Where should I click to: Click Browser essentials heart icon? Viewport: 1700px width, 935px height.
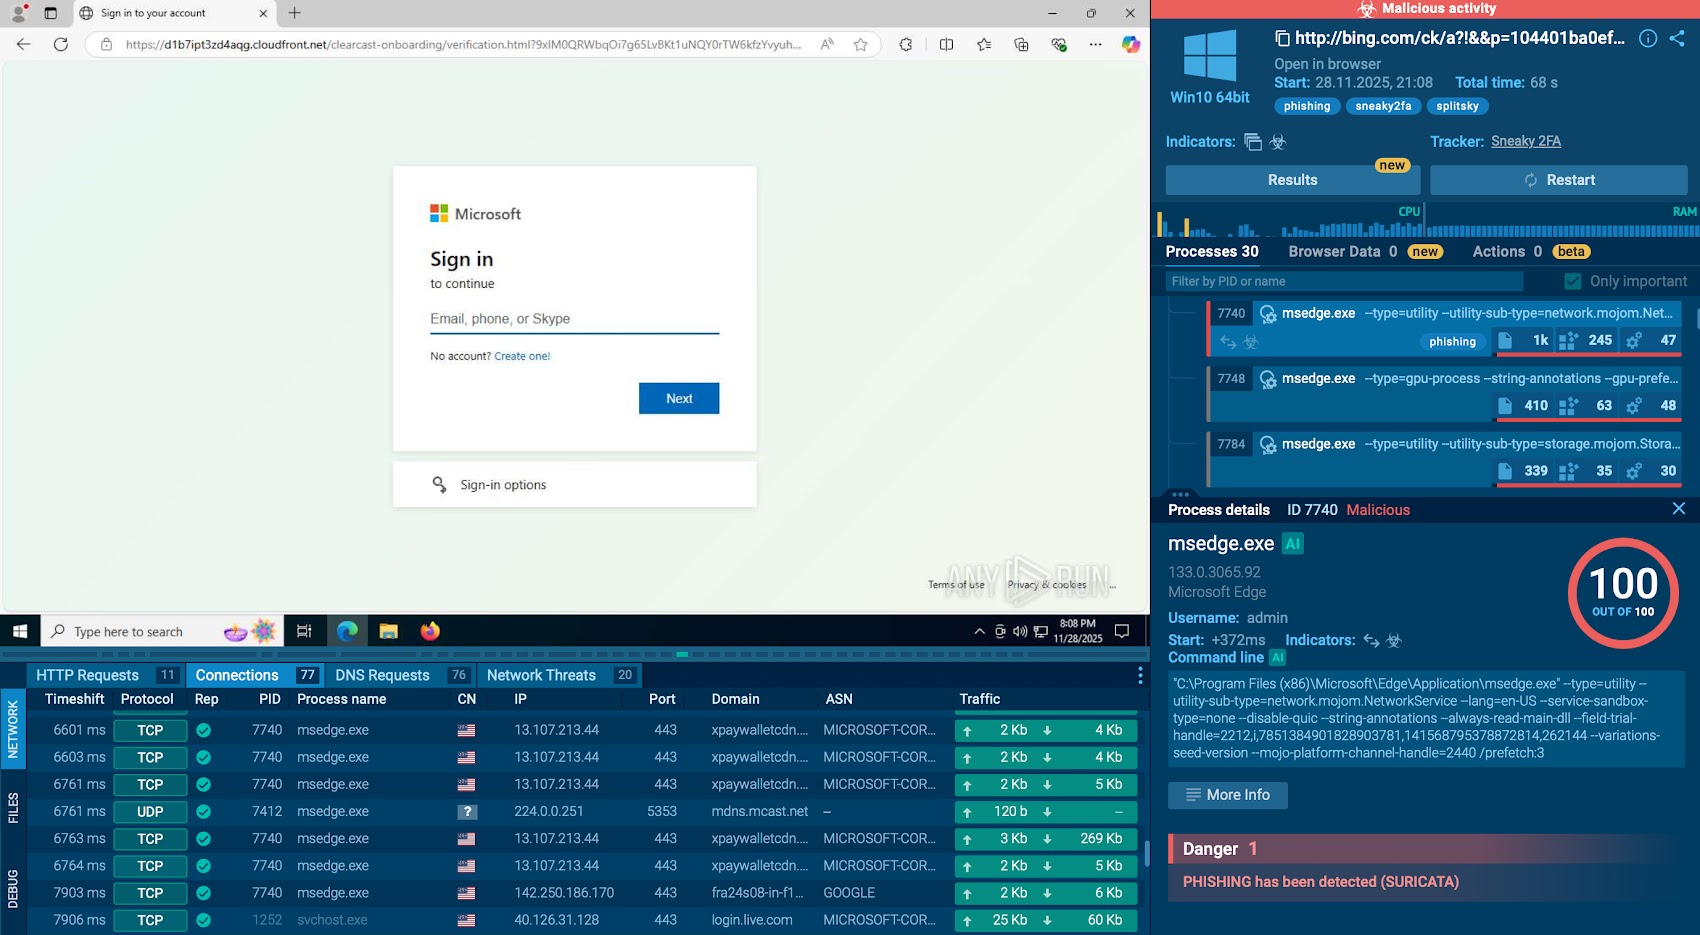point(1059,44)
